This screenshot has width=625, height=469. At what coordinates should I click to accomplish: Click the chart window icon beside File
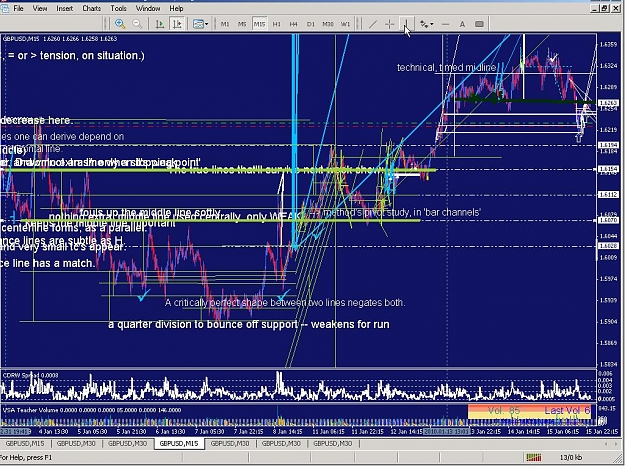click(4, 8)
